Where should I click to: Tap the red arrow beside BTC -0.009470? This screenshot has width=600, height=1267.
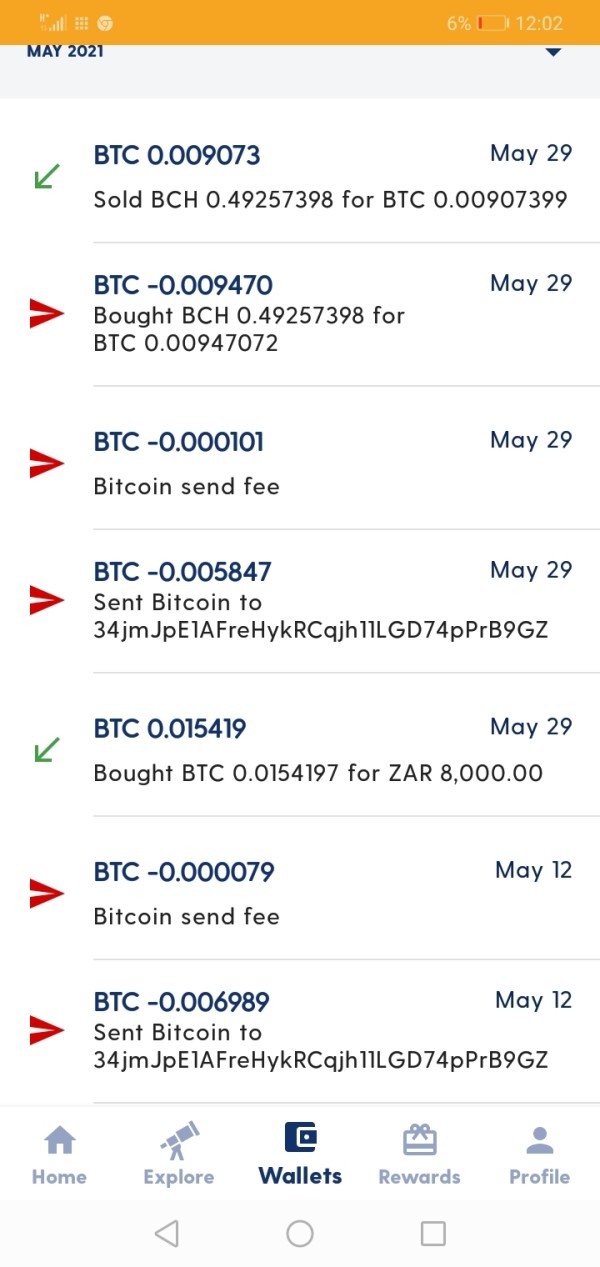coord(46,314)
